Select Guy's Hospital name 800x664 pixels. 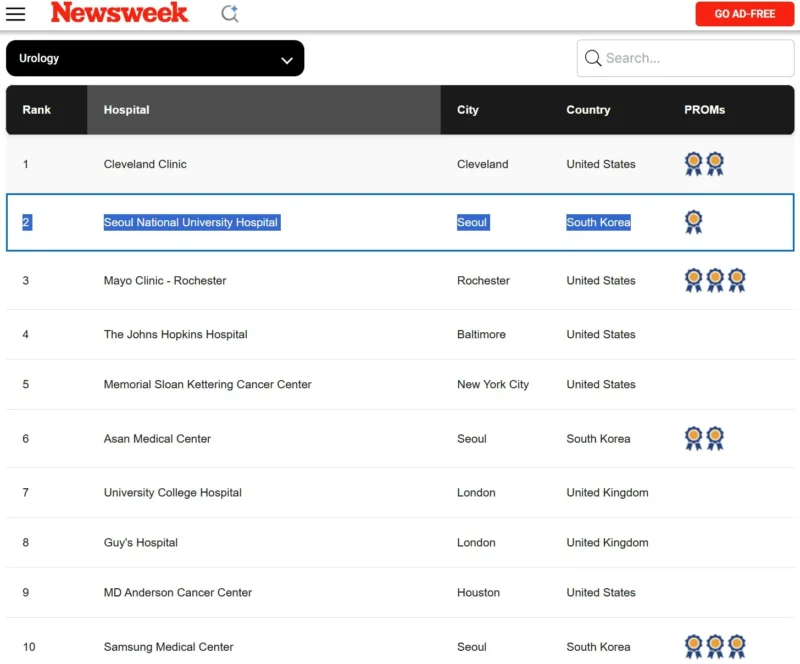[141, 543]
